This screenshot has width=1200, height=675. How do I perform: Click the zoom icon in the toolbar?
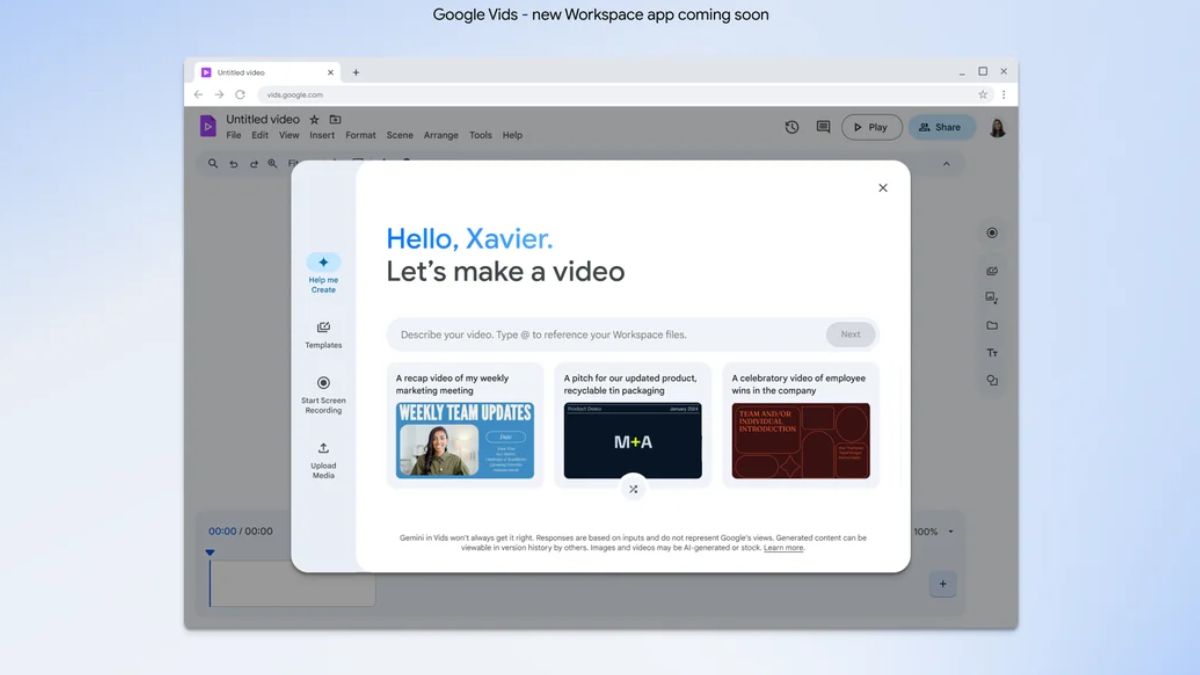273,163
